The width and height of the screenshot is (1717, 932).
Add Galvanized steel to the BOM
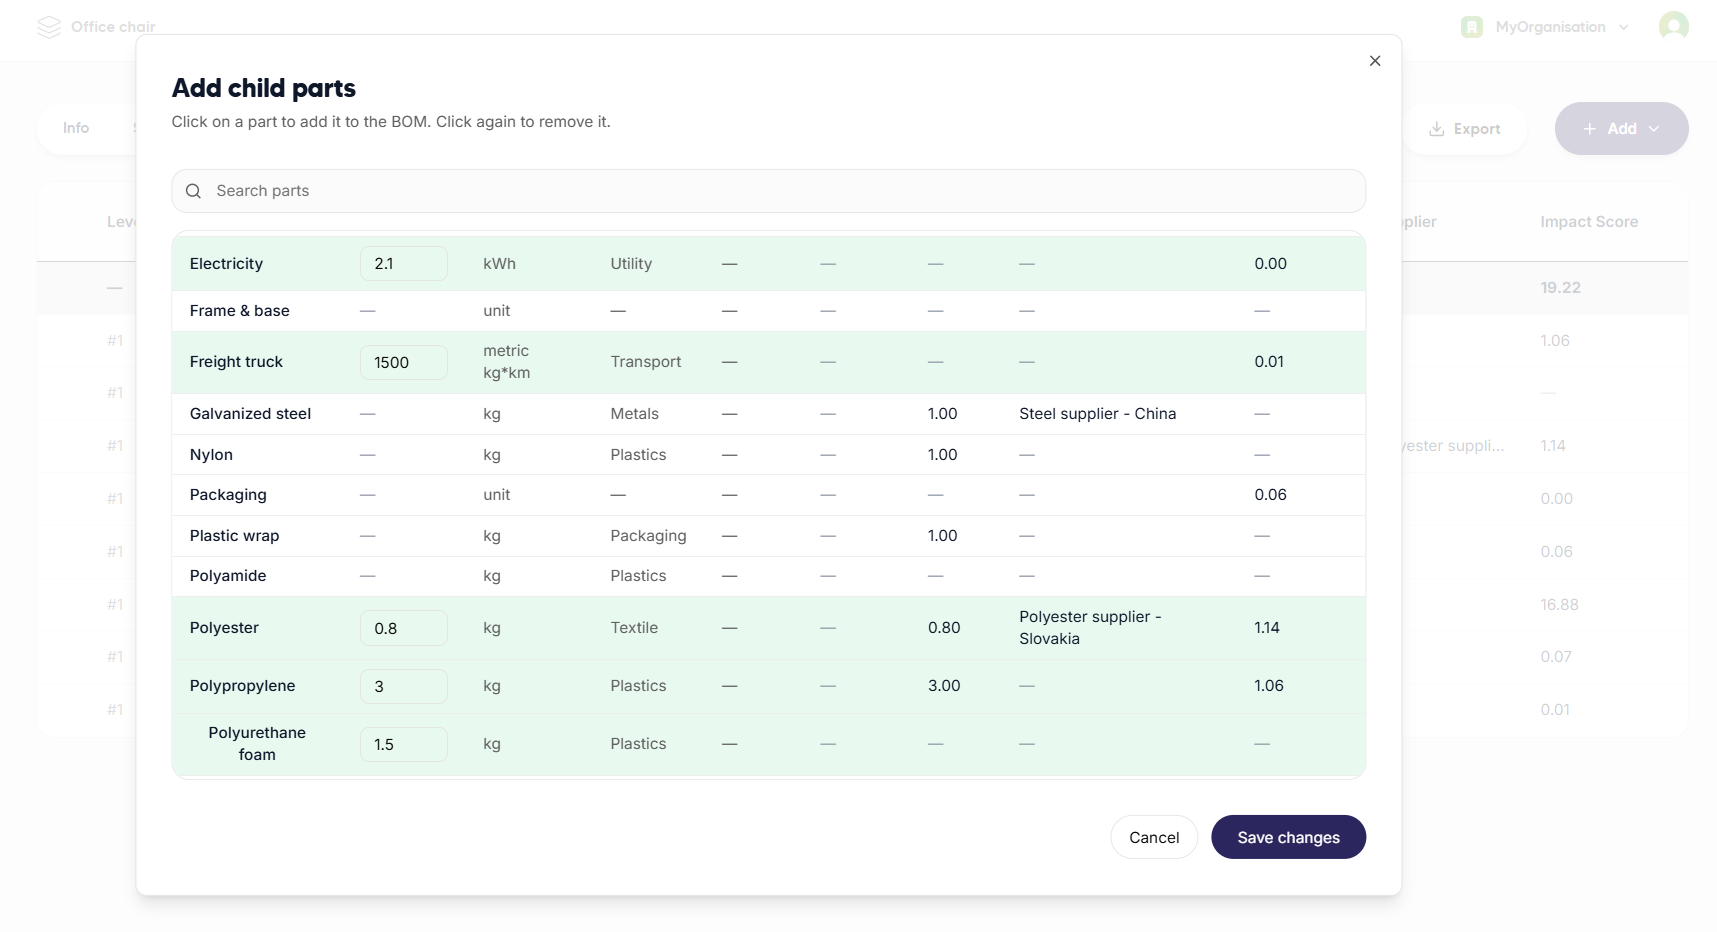point(250,414)
